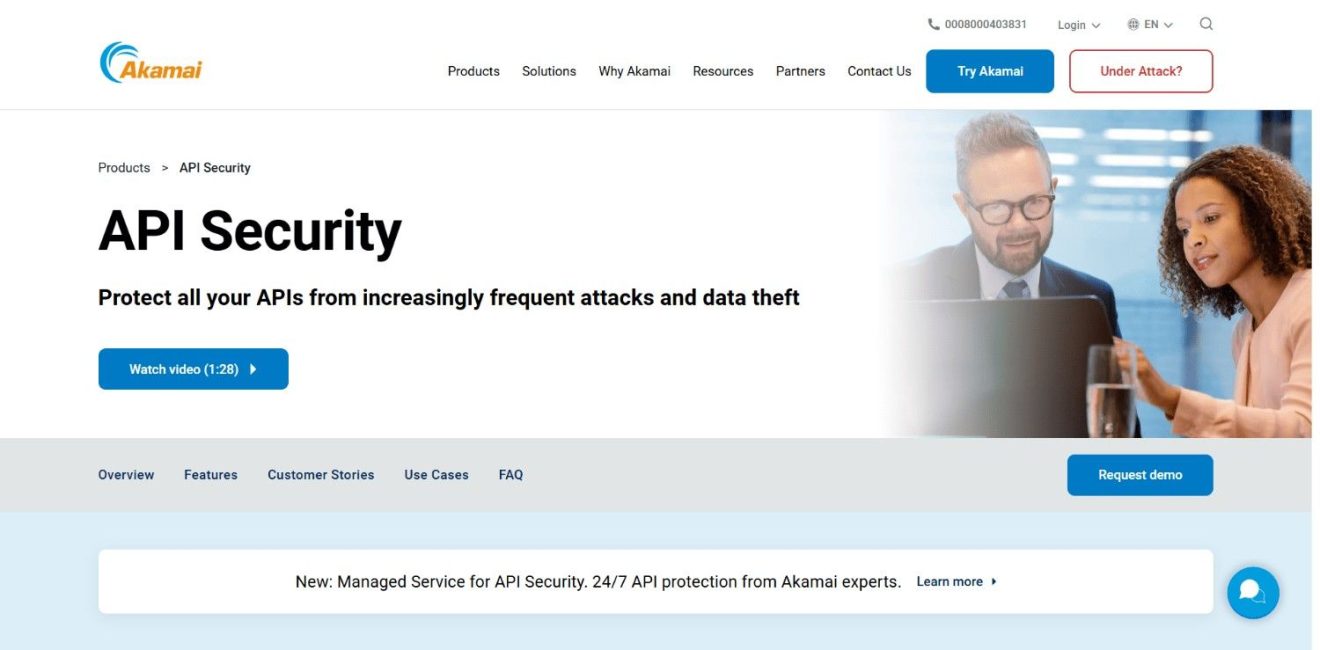Viewport: 1320px width, 650px height.
Task: Switch to the Features tab
Action: [x=210, y=474]
